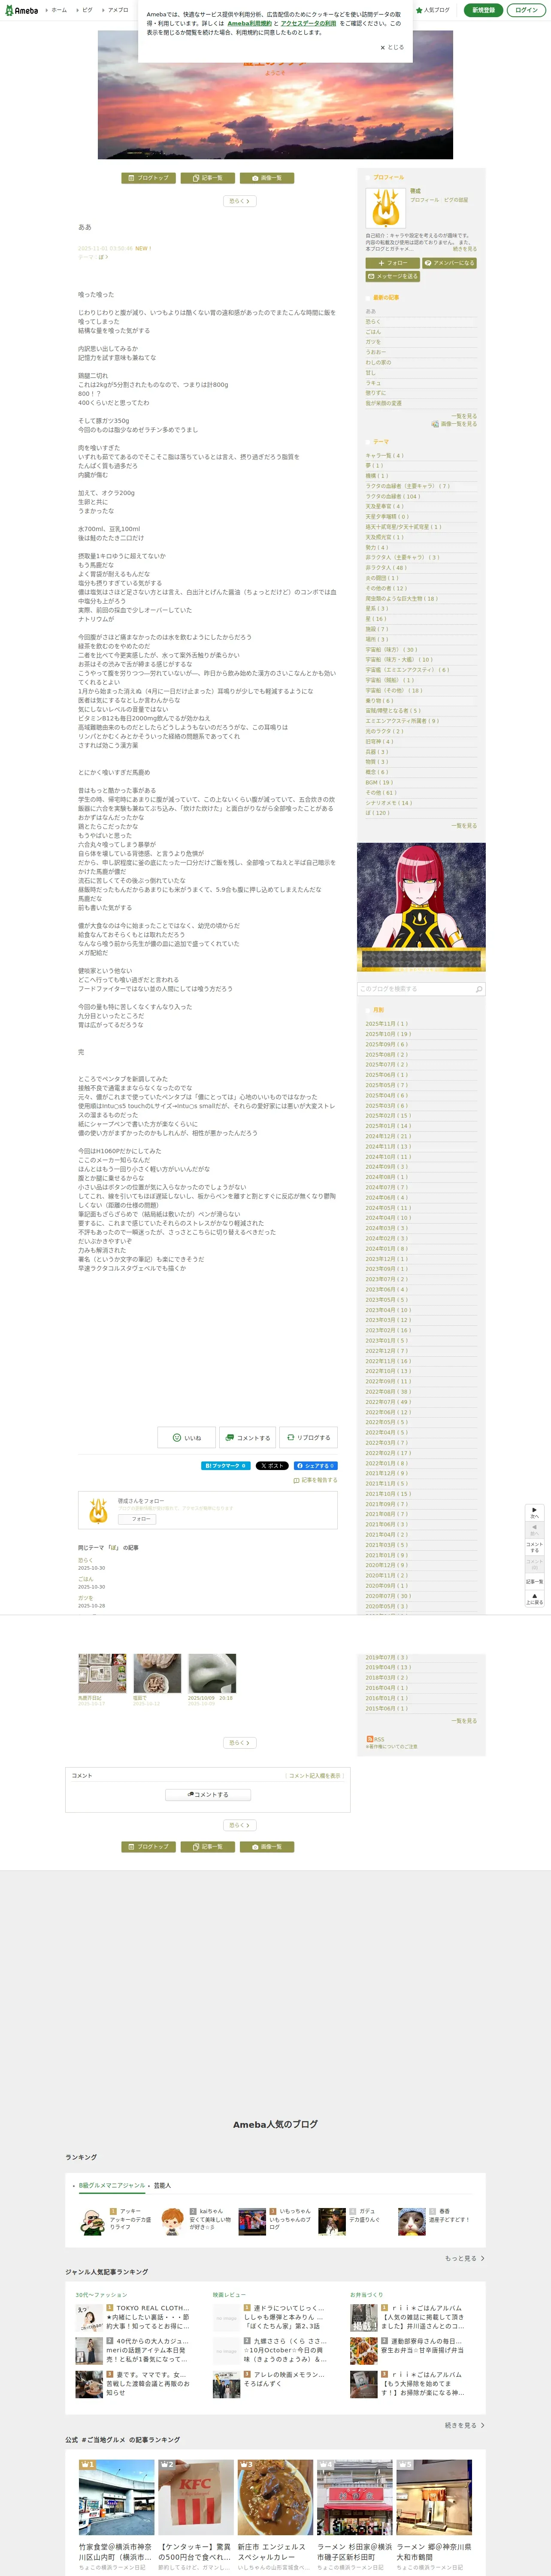The width and height of the screenshot is (551, 2576).
Task: Click the top 画像一覧 tab button
Action: click(x=267, y=178)
